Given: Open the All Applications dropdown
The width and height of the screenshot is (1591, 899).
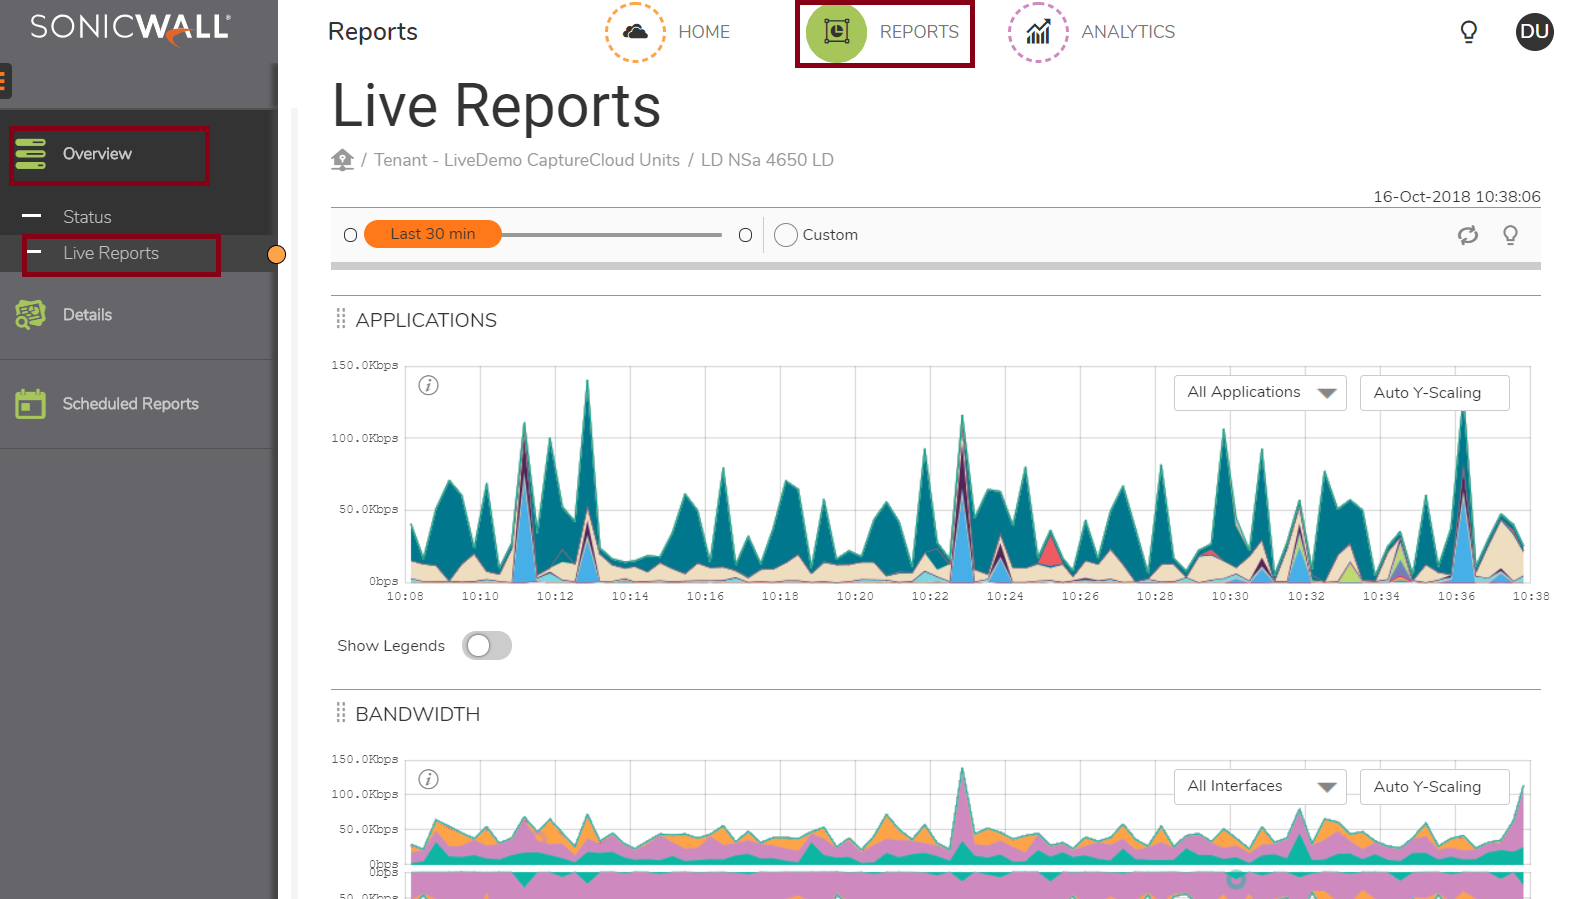Looking at the screenshot, I should 1260,393.
